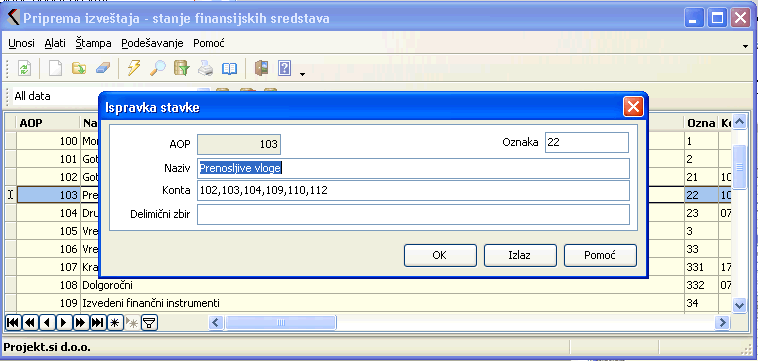
Task: Click the vertical scrollbar up arrow
Action: (740, 123)
